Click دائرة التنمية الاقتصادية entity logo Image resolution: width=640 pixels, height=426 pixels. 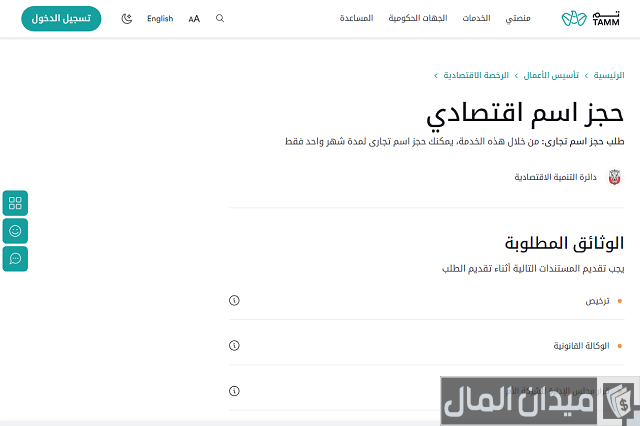(x=615, y=177)
